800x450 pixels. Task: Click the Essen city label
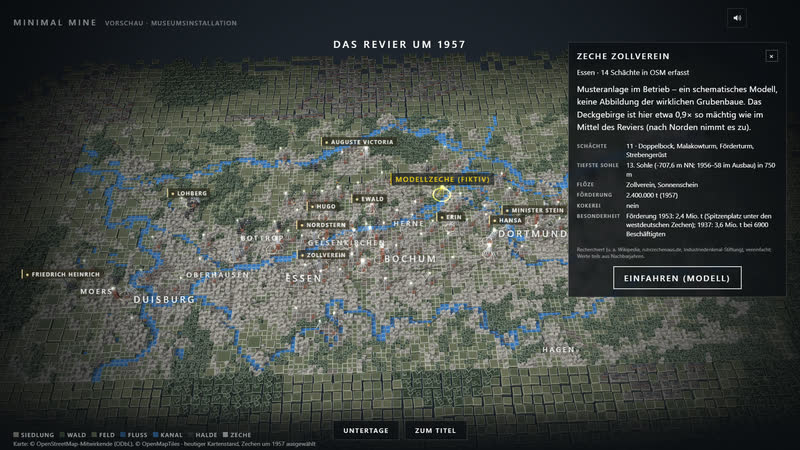[304, 278]
